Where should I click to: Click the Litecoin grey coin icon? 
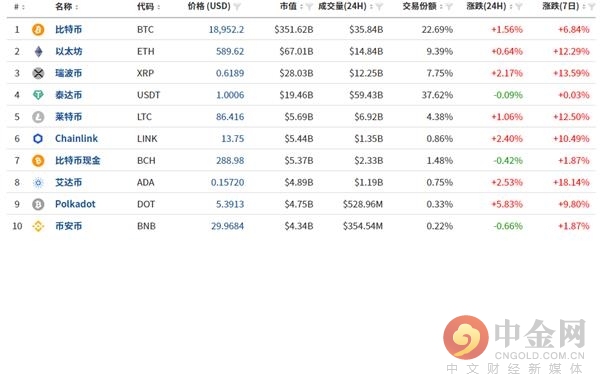tap(38, 117)
